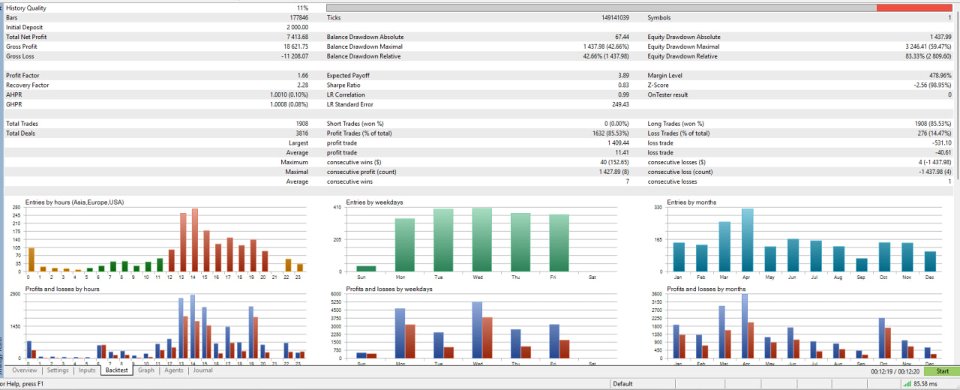
Task: Click the red segment of quality bar
Action: tap(913, 8)
